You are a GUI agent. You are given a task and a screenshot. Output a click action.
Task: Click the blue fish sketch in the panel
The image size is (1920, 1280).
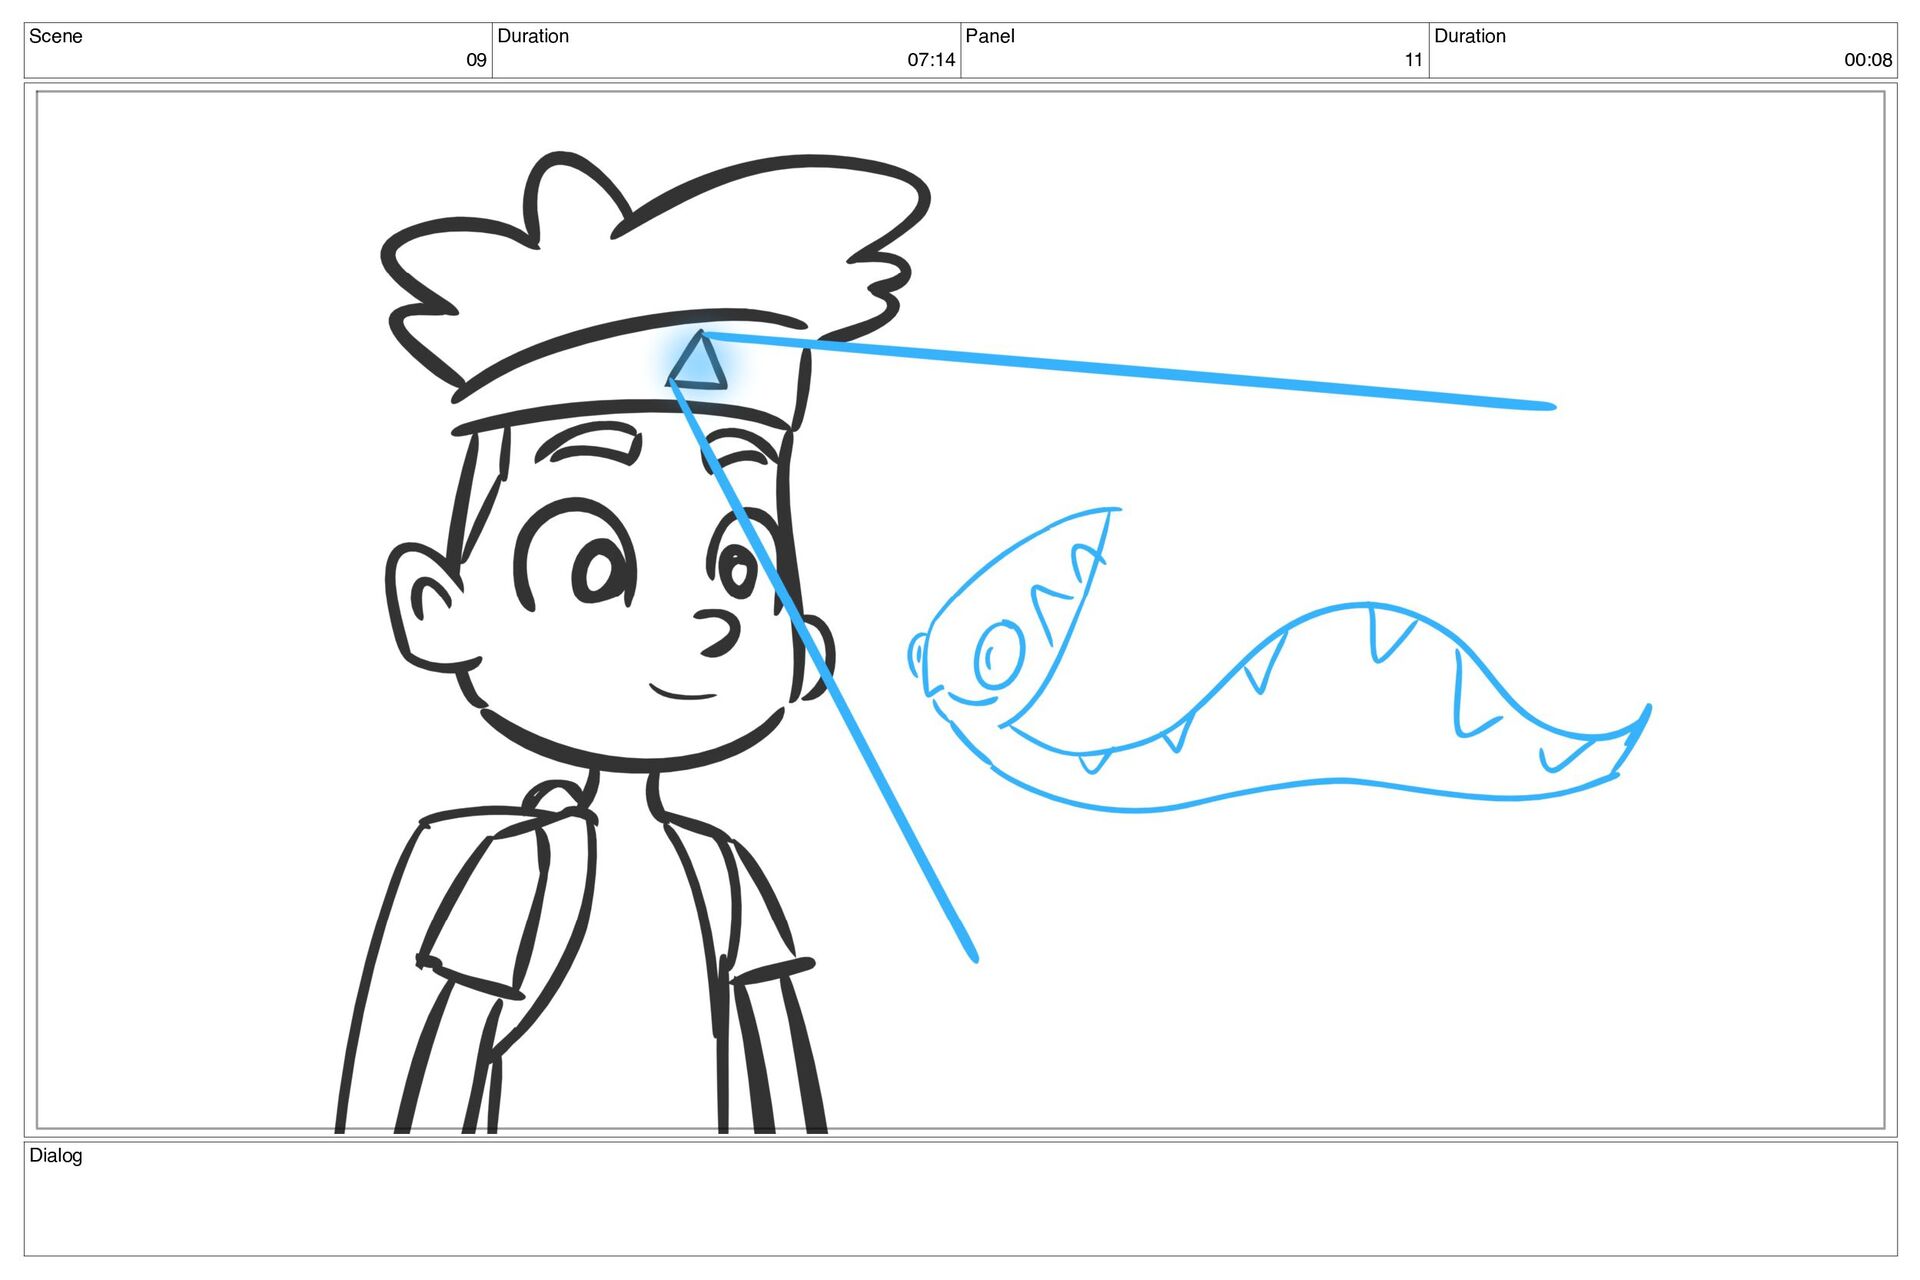click(1280, 660)
